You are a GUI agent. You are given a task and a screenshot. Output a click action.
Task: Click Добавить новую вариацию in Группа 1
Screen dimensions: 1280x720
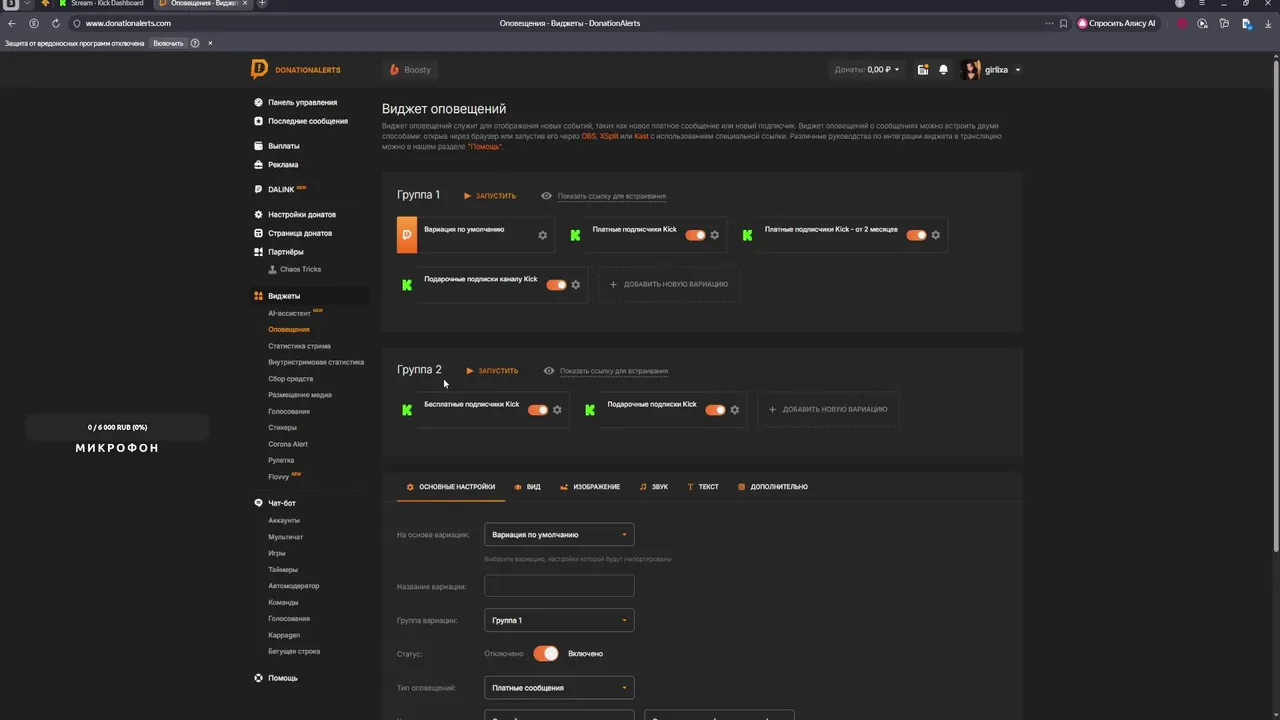click(669, 285)
